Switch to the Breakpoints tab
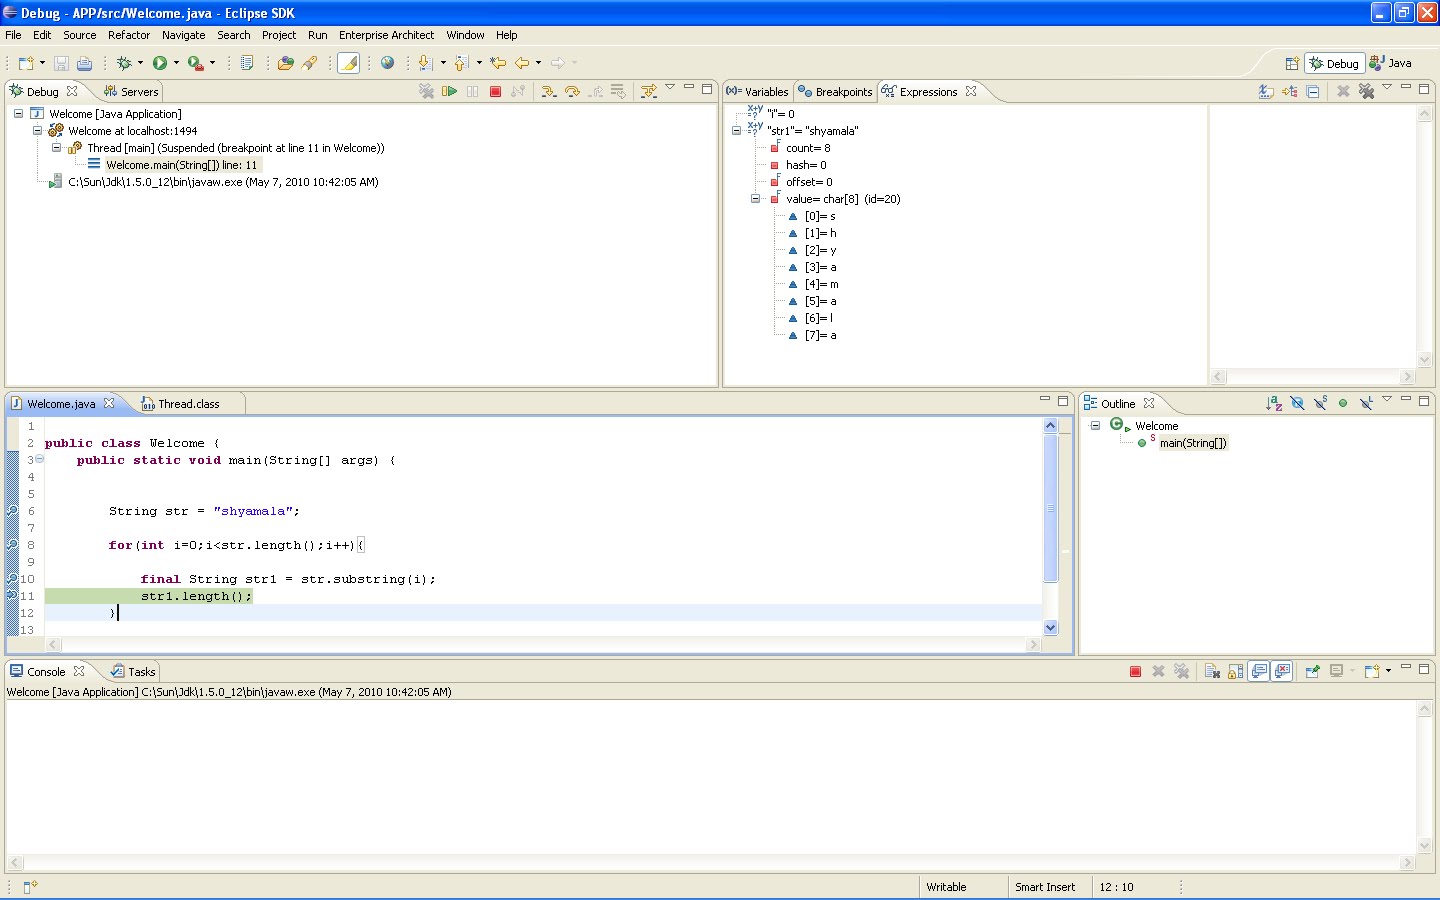 [x=836, y=92]
